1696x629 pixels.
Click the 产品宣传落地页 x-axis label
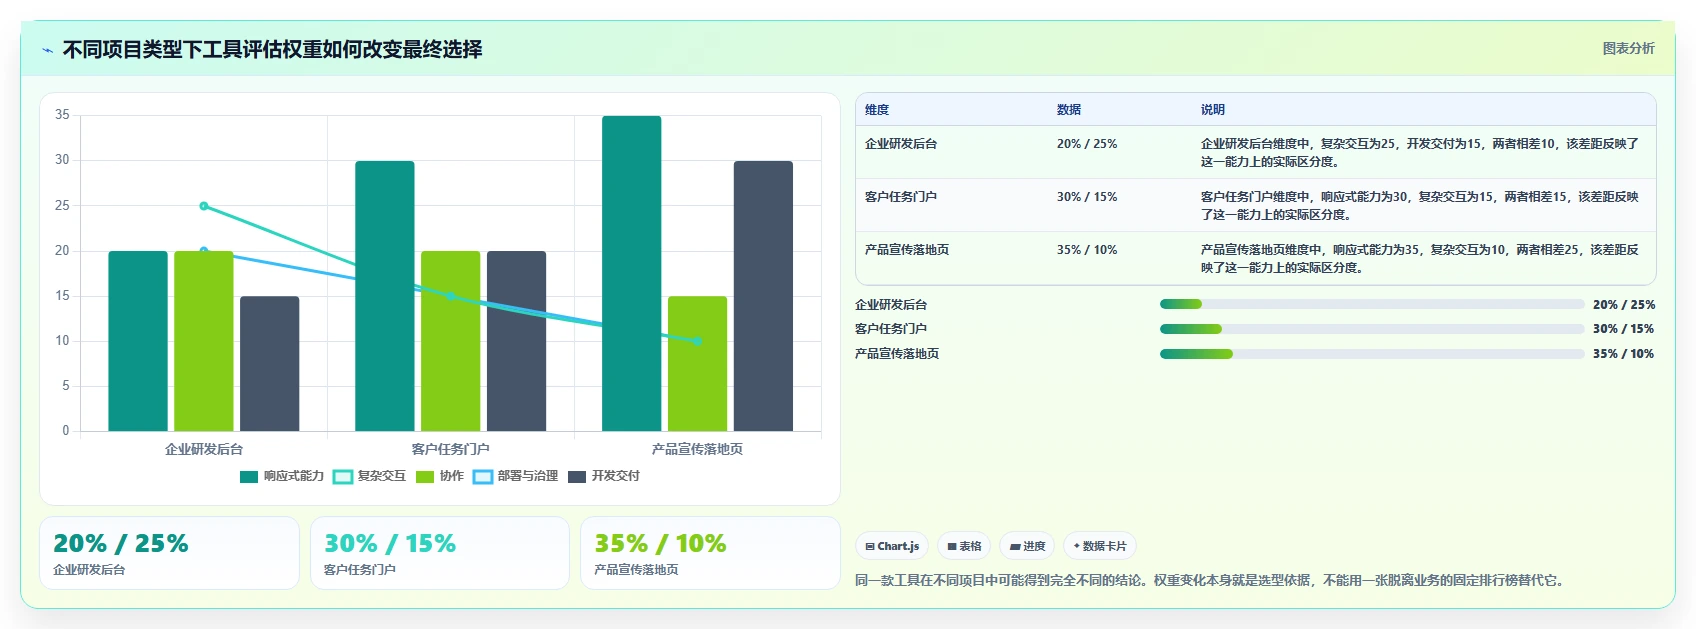698,449
